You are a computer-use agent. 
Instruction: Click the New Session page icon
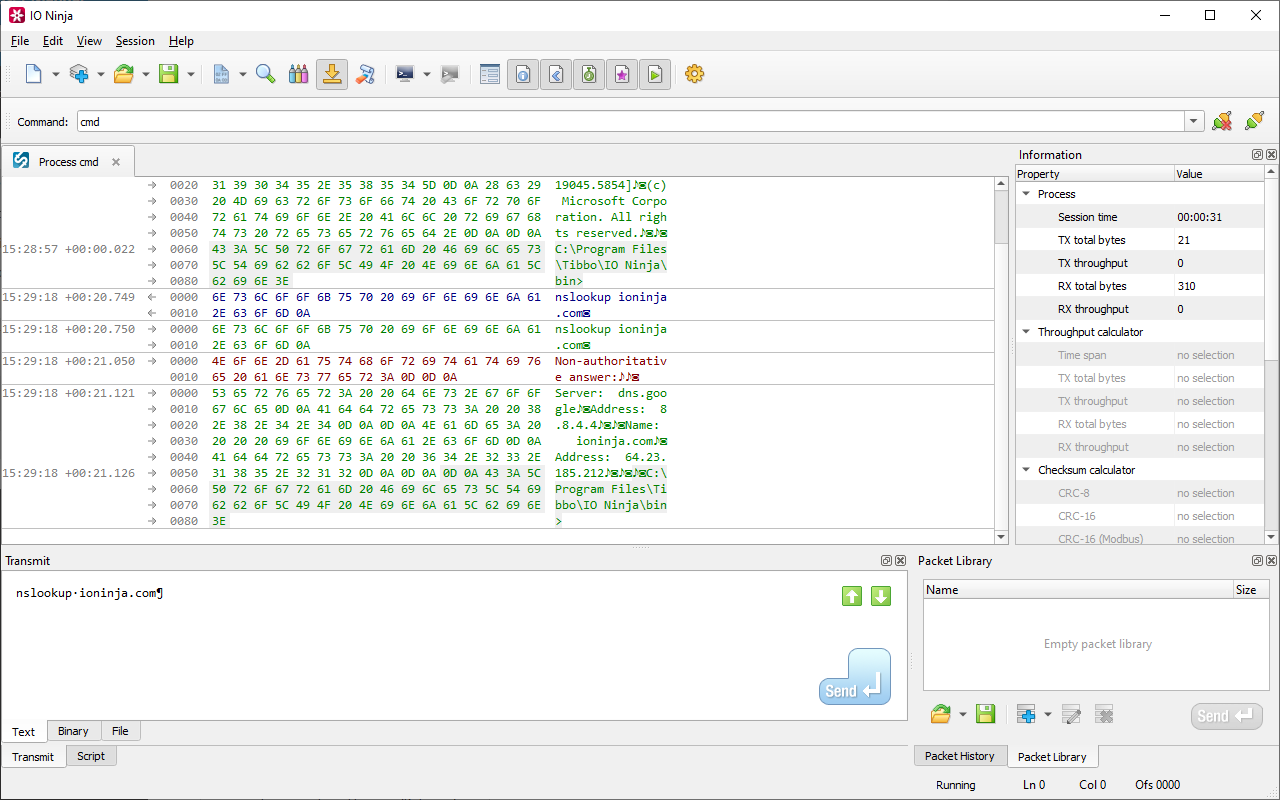tap(34, 74)
